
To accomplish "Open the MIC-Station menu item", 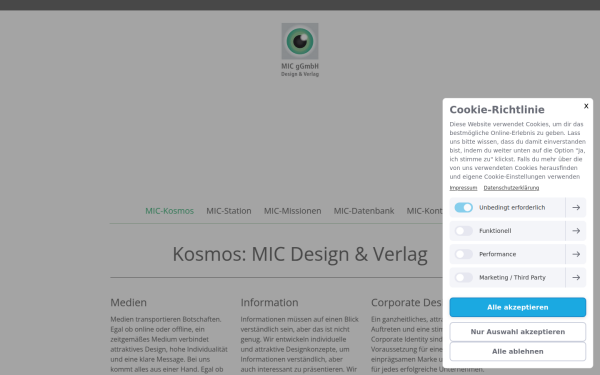I will coord(229,211).
